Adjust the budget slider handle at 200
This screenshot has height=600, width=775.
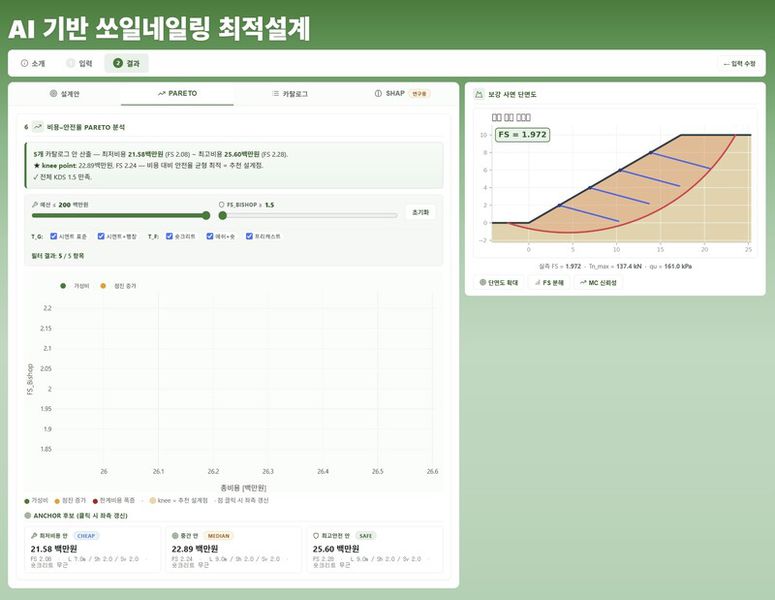(x=206, y=215)
